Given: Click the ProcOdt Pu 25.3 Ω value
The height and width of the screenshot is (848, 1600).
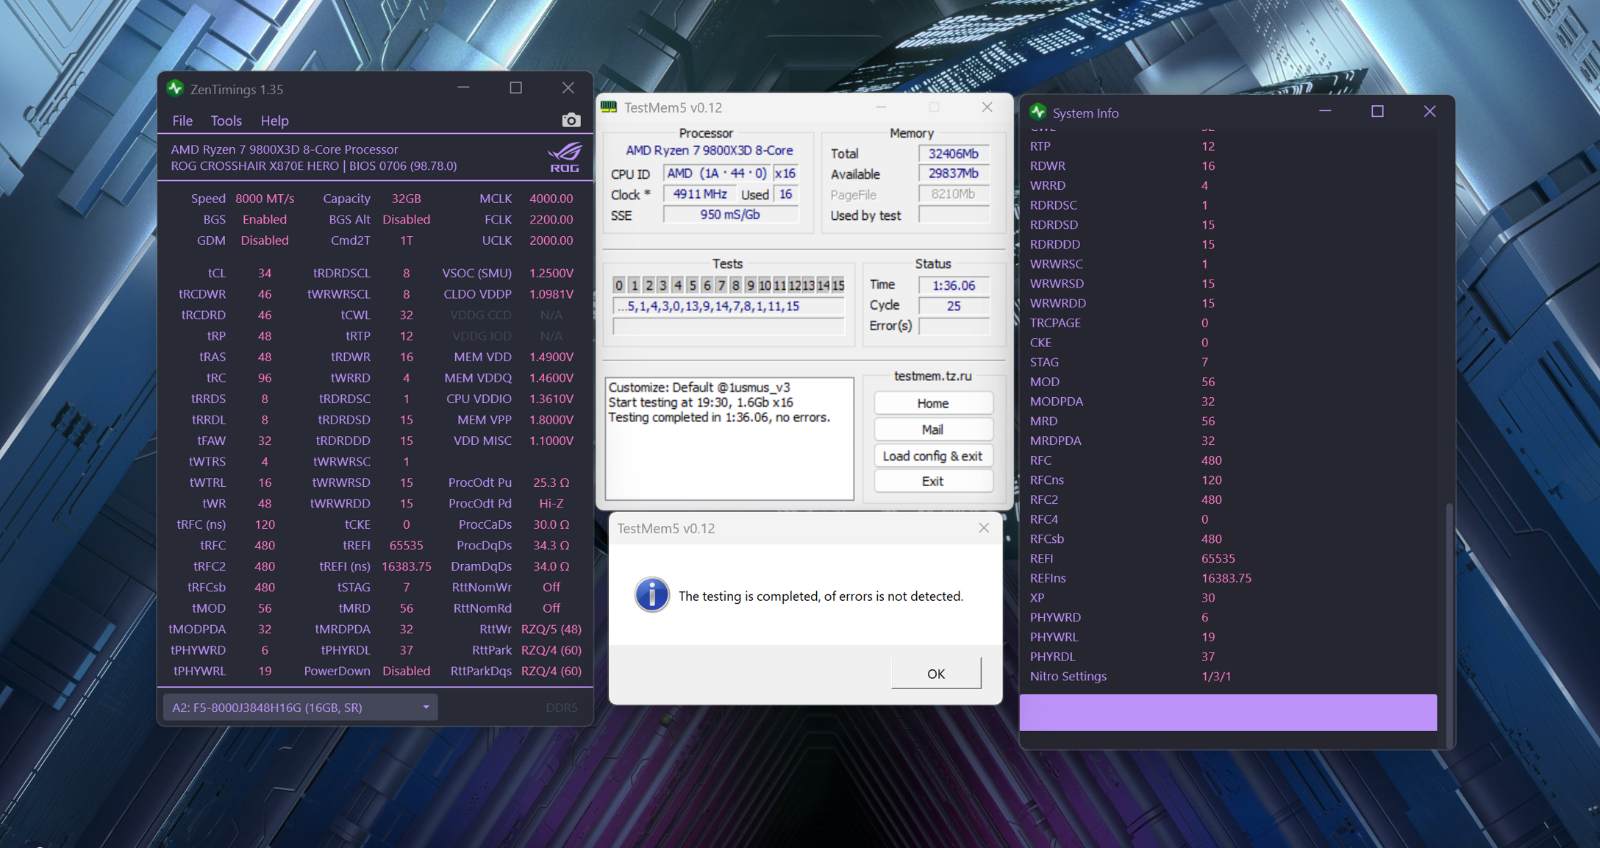Looking at the screenshot, I should point(551,482).
